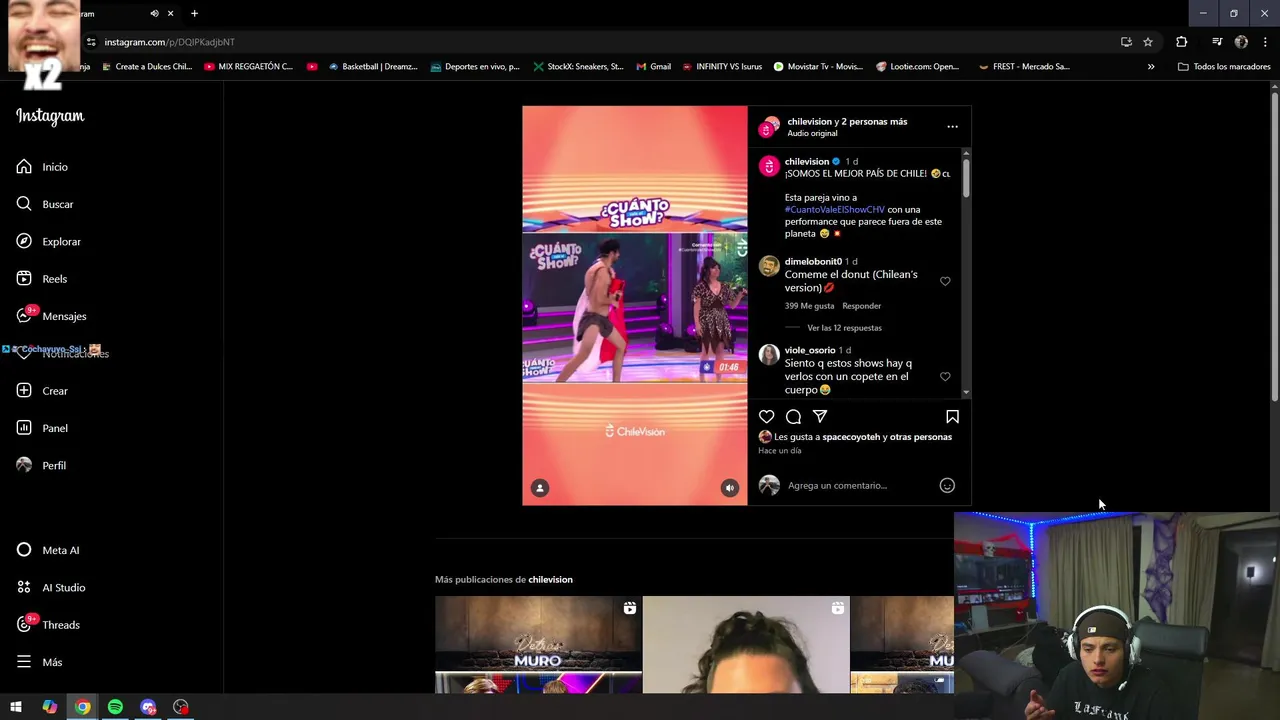The height and width of the screenshot is (720, 1280).
Task: Open chilevision profile from post header
Action: click(x=809, y=122)
